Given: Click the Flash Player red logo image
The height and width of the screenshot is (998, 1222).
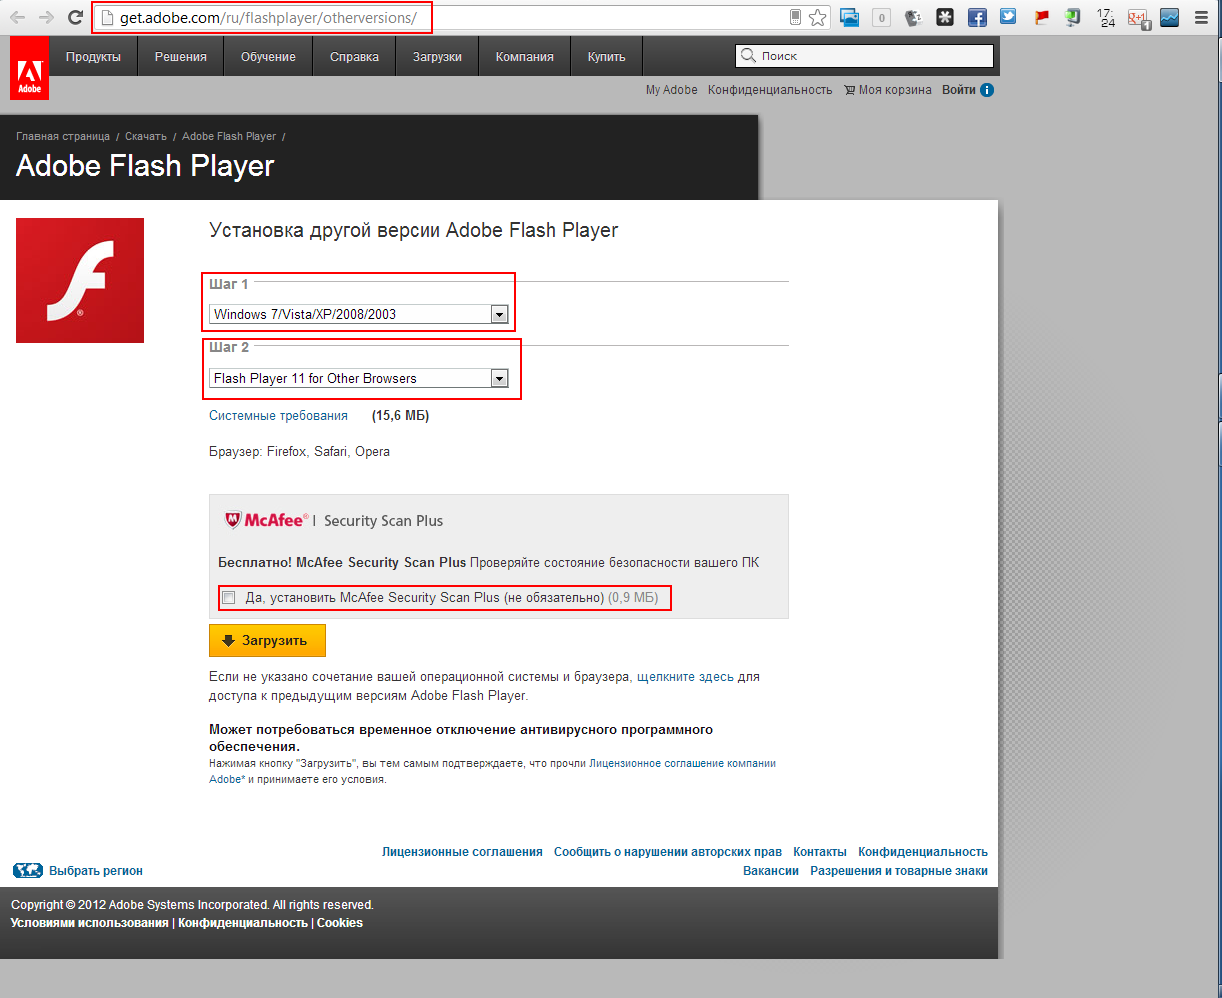Looking at the screenshot, I should (x=80, y=280).
